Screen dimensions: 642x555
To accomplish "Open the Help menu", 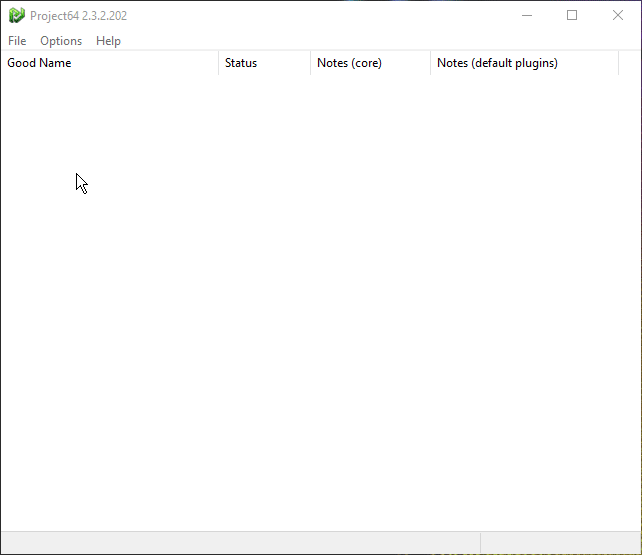I will pos(108,41).
